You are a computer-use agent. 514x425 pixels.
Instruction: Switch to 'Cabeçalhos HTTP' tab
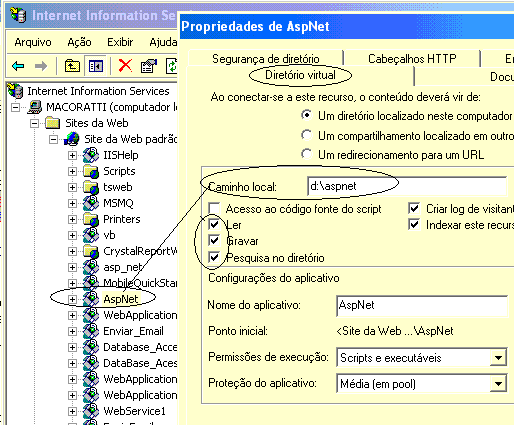tap(412, 59)
